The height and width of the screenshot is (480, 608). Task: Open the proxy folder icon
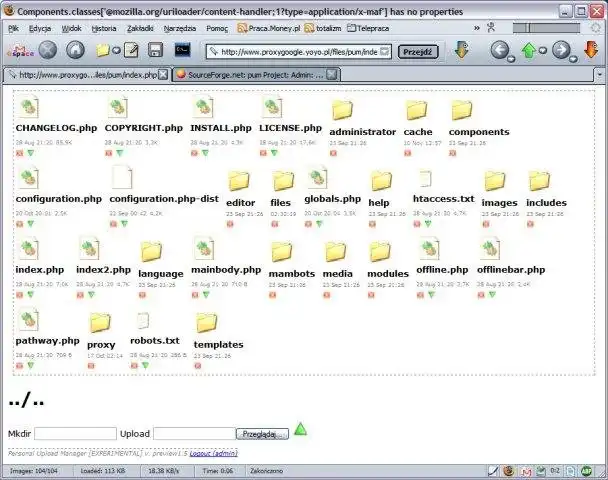[100, 323]
